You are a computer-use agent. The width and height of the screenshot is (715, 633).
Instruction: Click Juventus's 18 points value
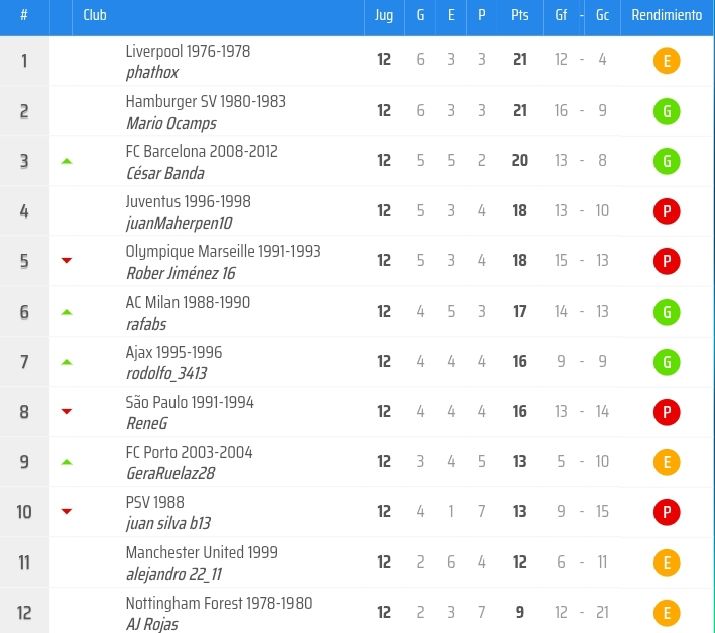(519, 211)
